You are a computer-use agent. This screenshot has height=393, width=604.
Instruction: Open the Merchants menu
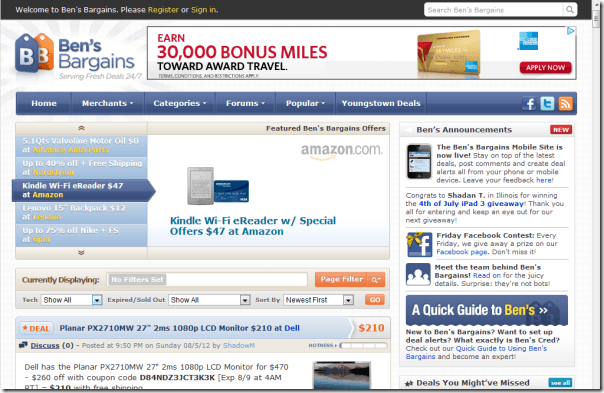tap(107, 103)
